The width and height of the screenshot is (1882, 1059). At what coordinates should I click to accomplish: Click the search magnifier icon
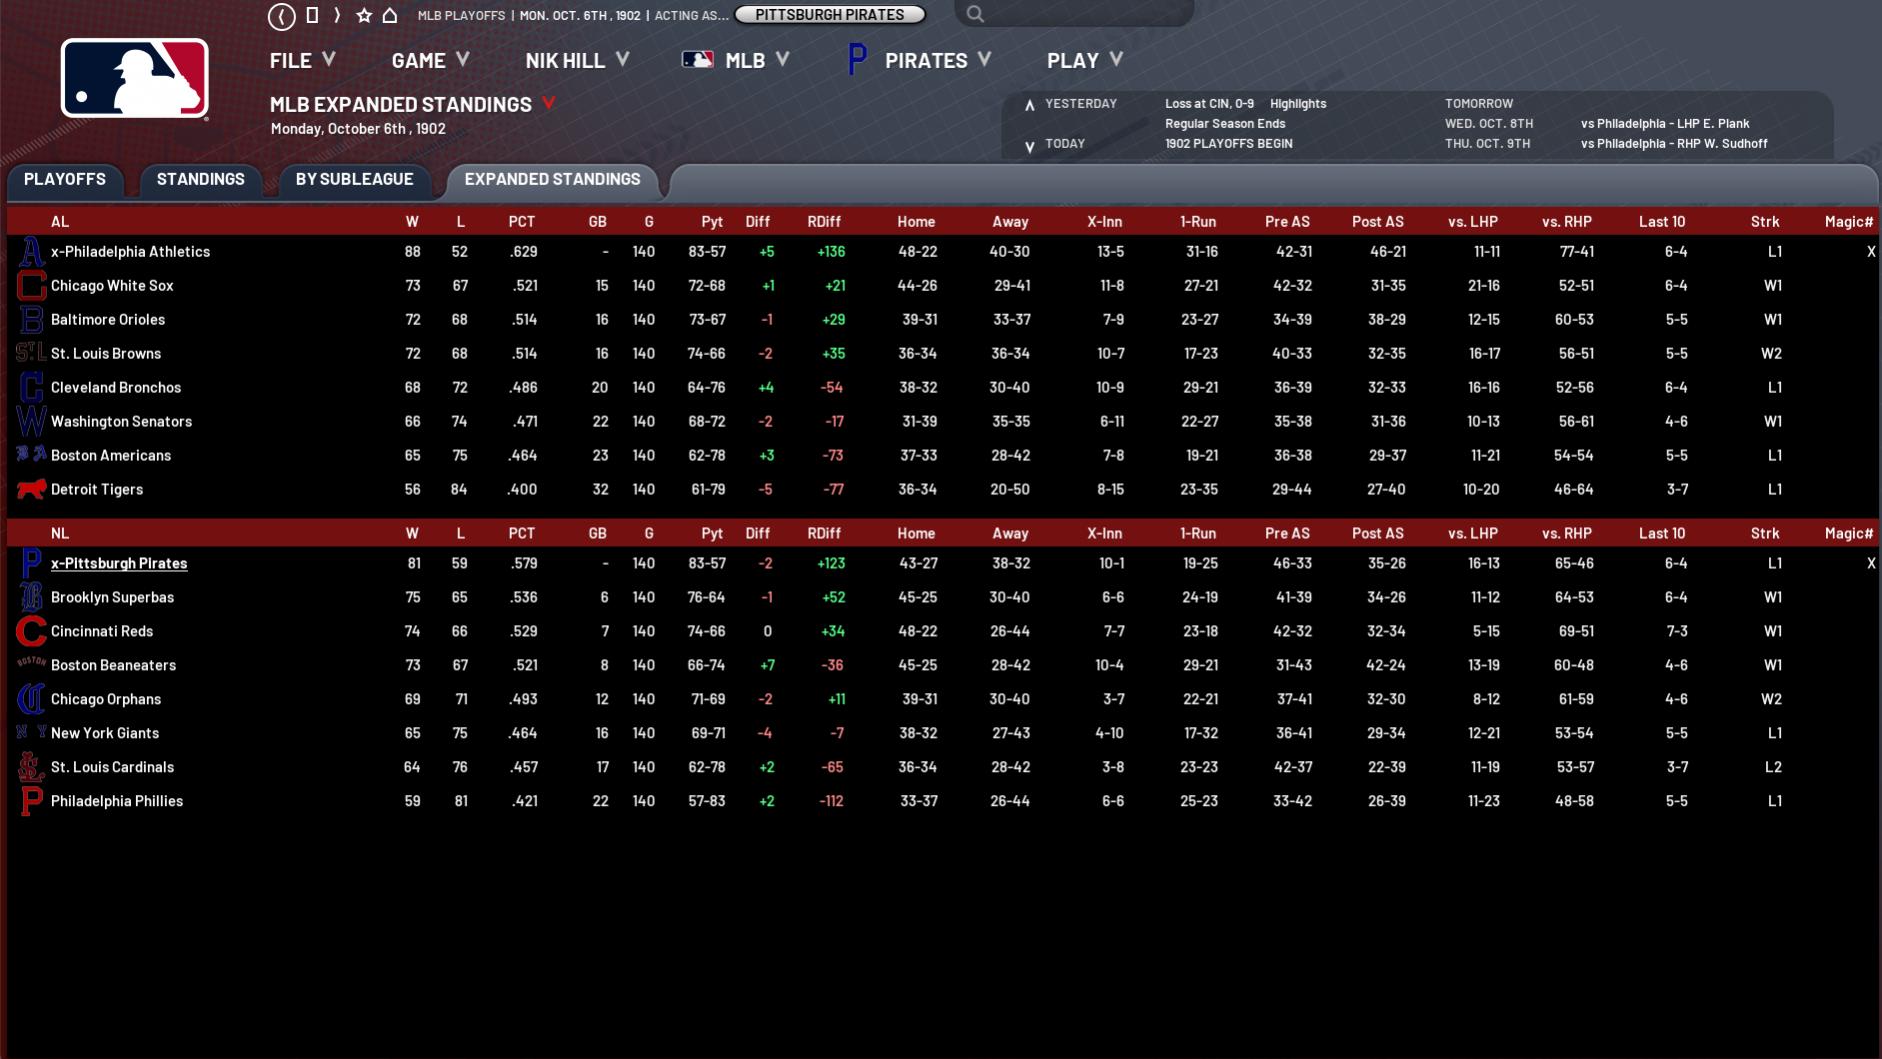pyautogui.click(x=975, y=14)
